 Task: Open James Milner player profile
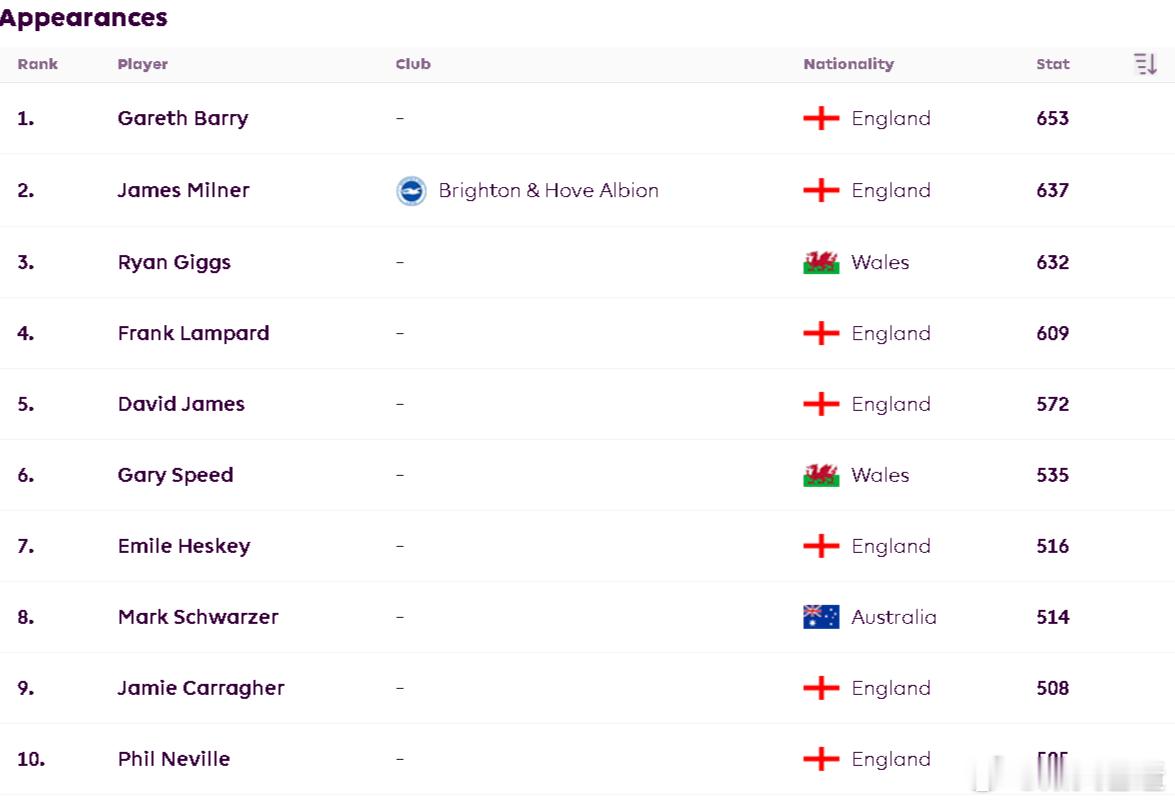coord(184,190)
